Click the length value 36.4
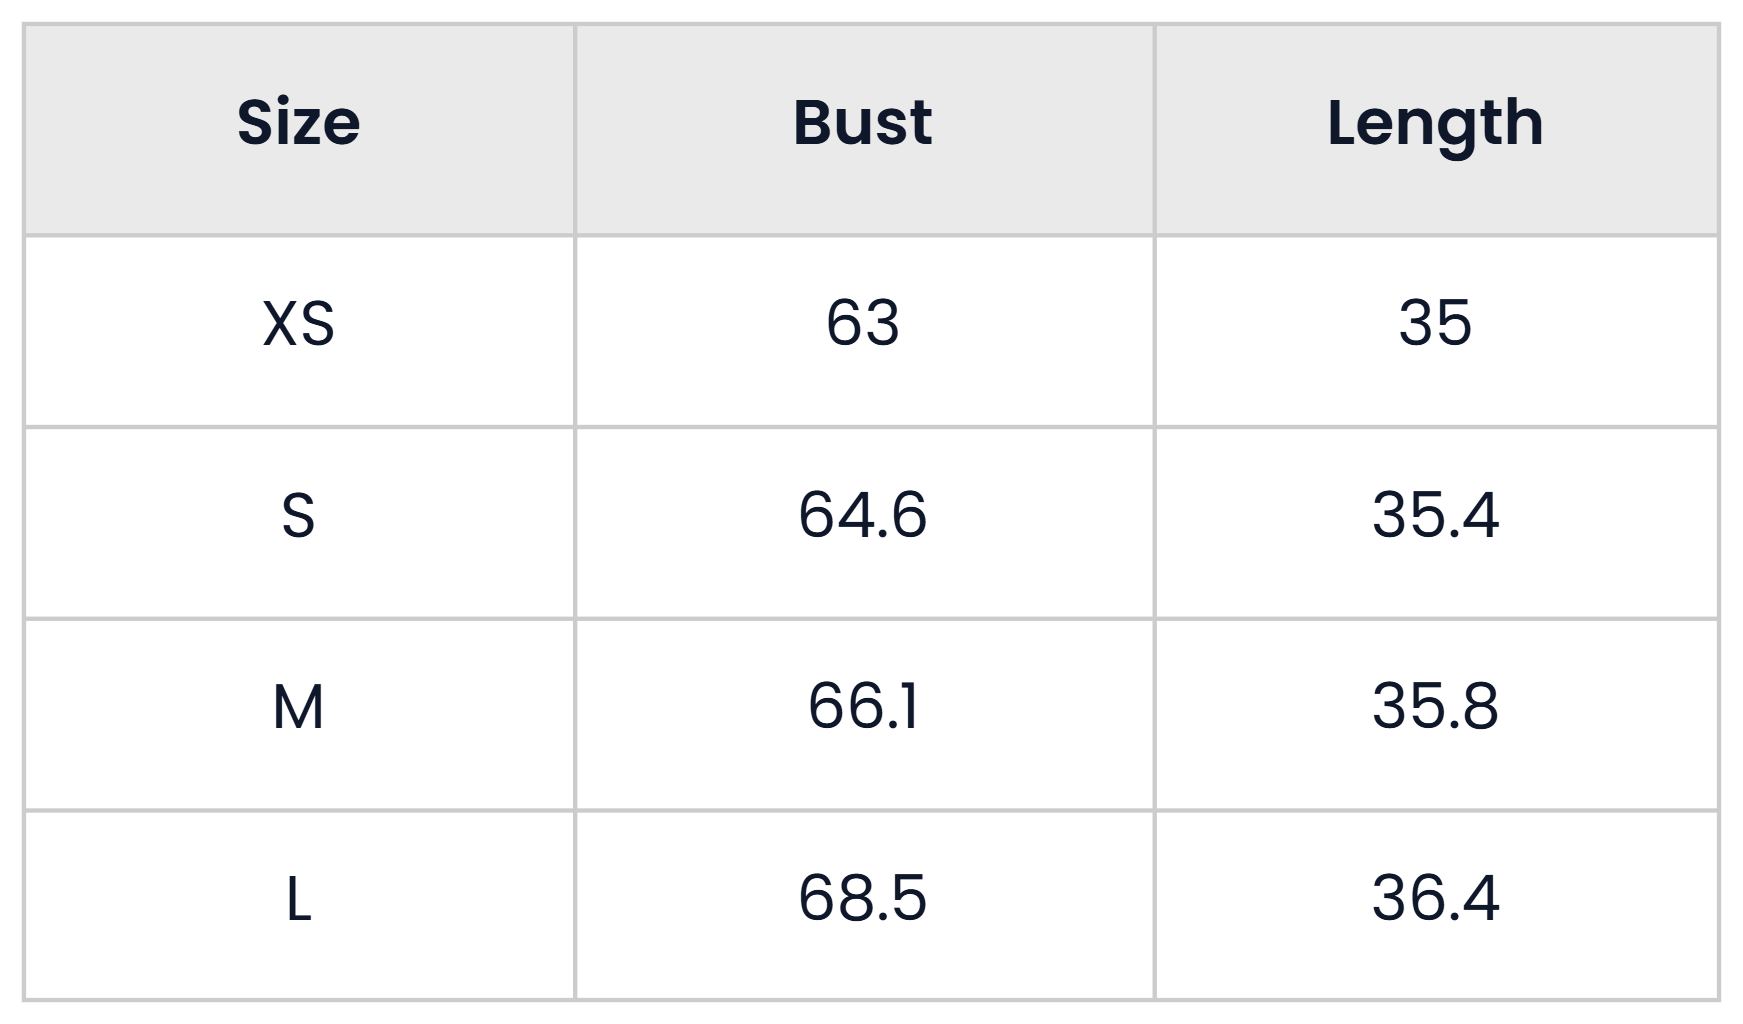 coord(1435,897)
